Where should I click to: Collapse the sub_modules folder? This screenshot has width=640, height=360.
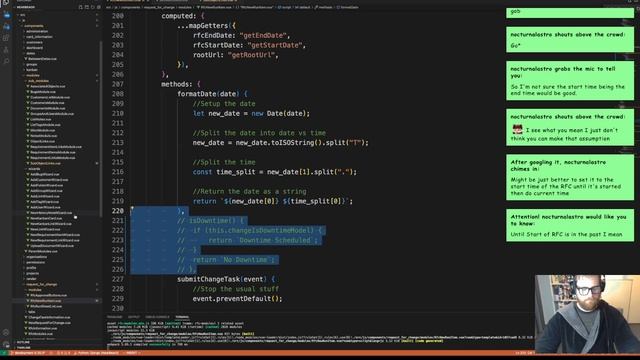[x=37, y=81]
